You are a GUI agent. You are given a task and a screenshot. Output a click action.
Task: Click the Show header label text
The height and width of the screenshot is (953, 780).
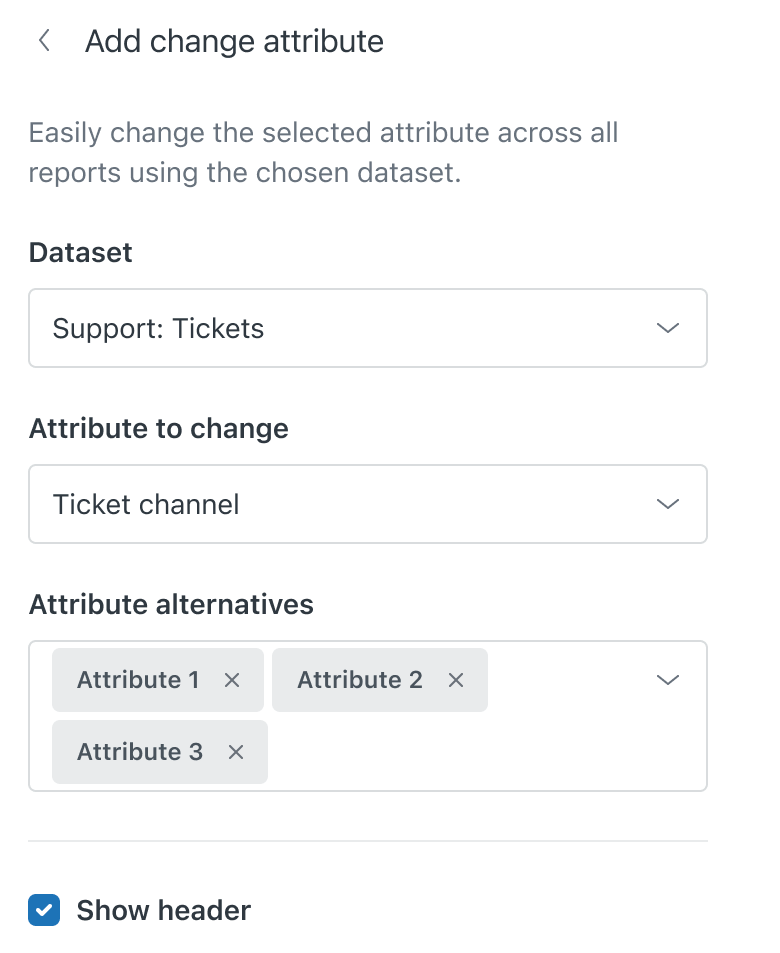tap(163, 910)
